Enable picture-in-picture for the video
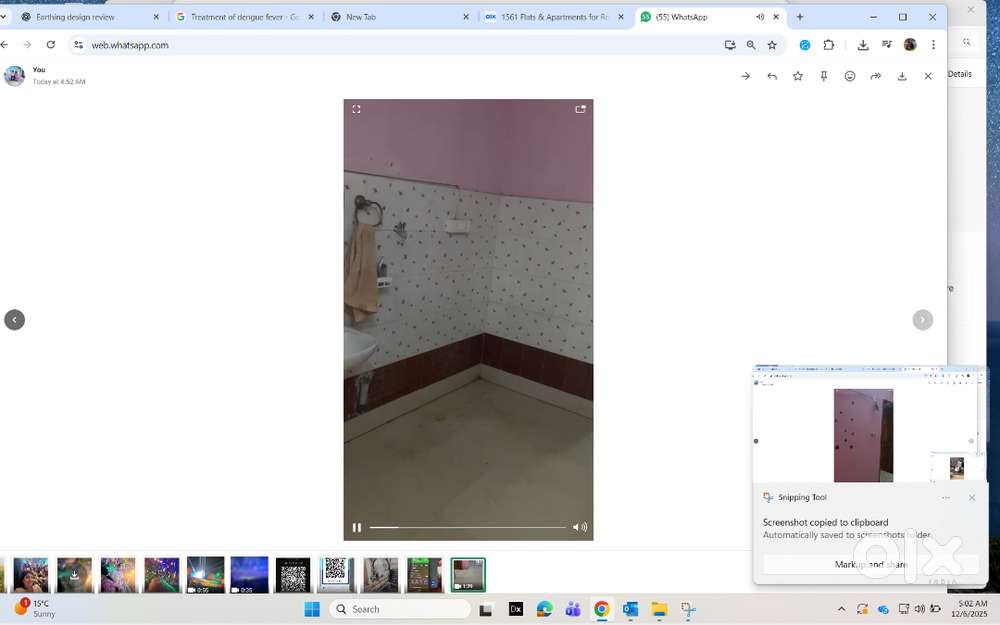Image resolution: width=1000 pixels, height=625 pixels. click(580, 109)
